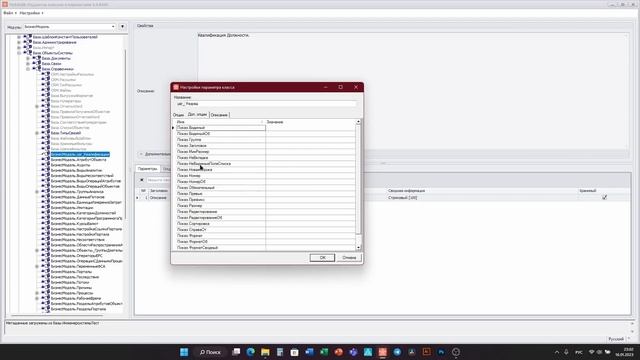
Task: Click the dialog list scroll-down arrow
Action: pos(358,247)
